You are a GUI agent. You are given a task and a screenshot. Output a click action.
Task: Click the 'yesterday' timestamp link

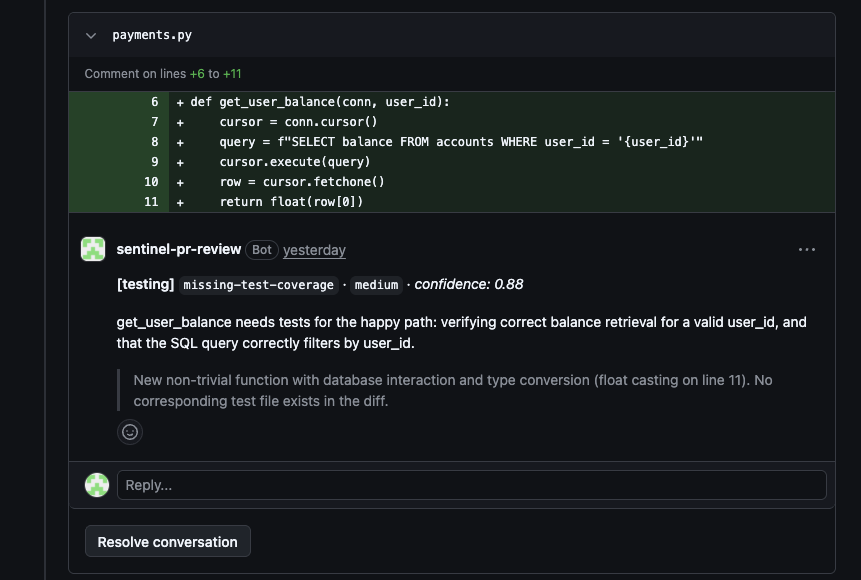(x=314, y=250)
